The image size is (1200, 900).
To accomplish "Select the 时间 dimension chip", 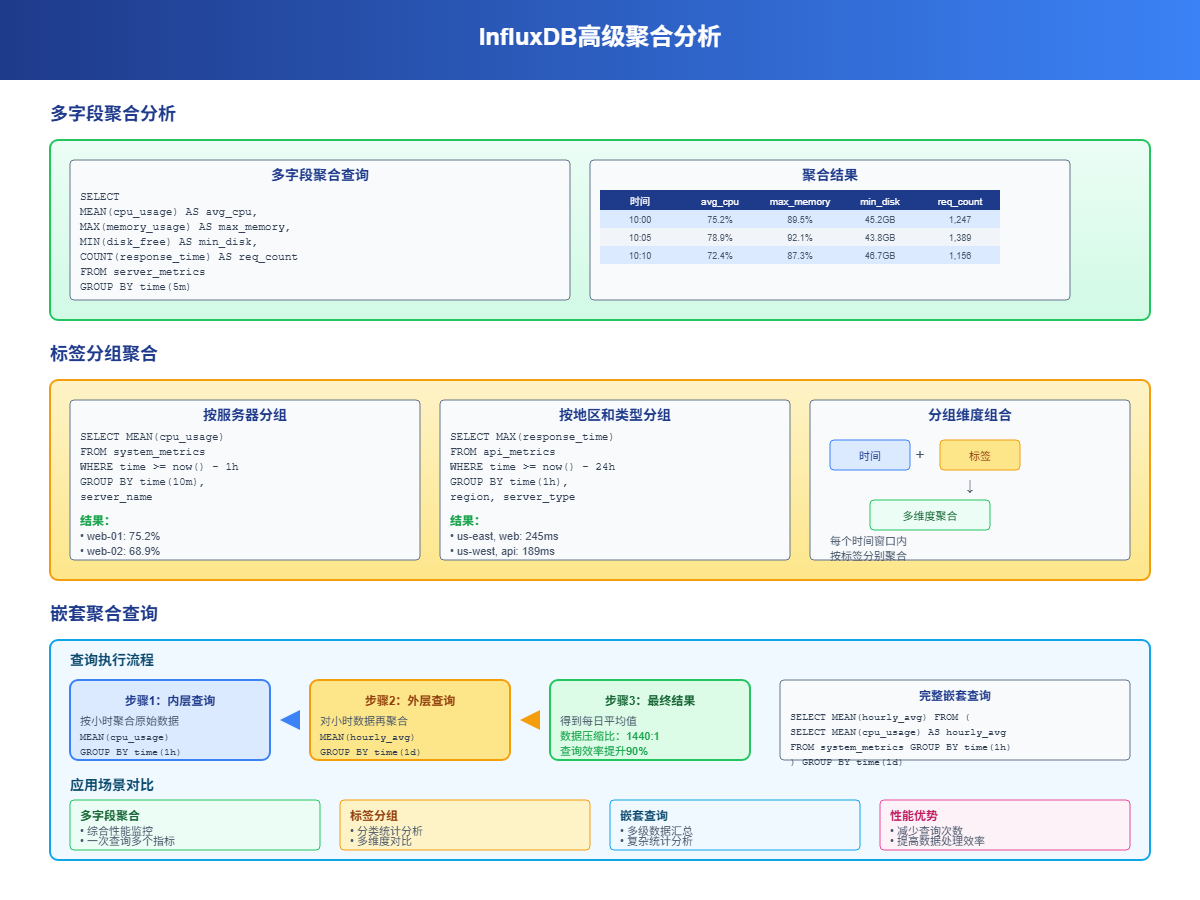I will pos(869,455).
